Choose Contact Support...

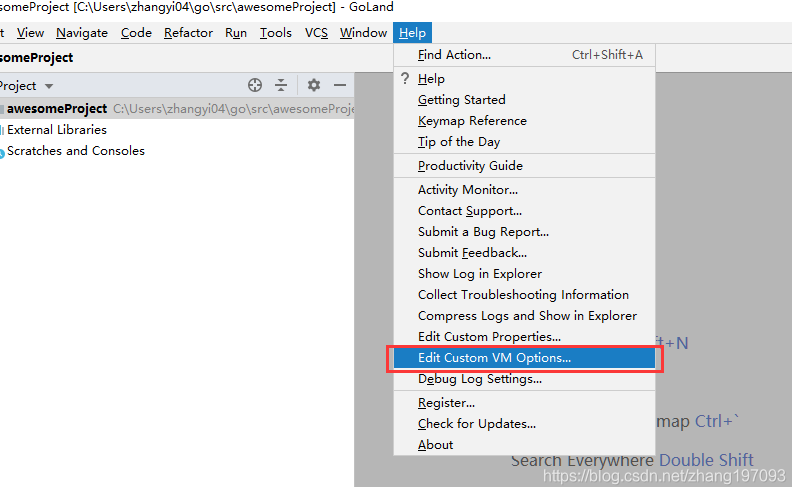tap(524, 211)
